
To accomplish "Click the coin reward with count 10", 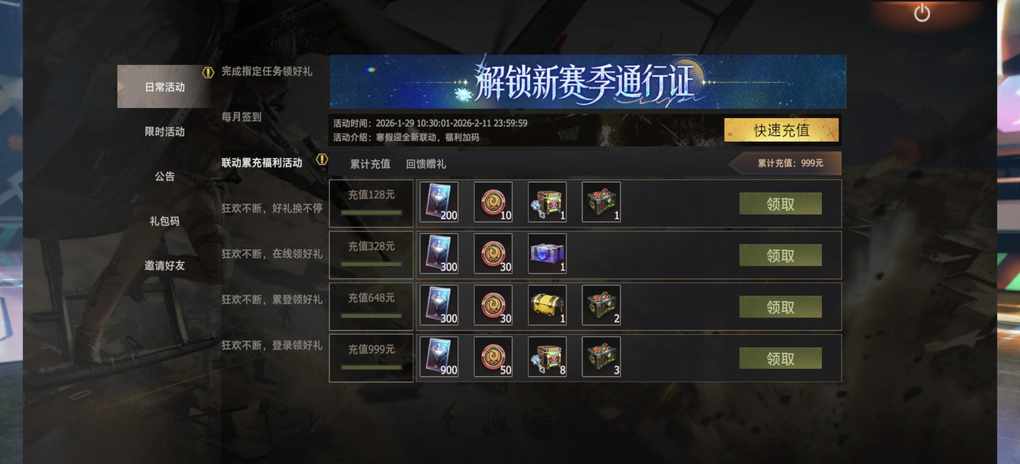I will coord(493,202).
